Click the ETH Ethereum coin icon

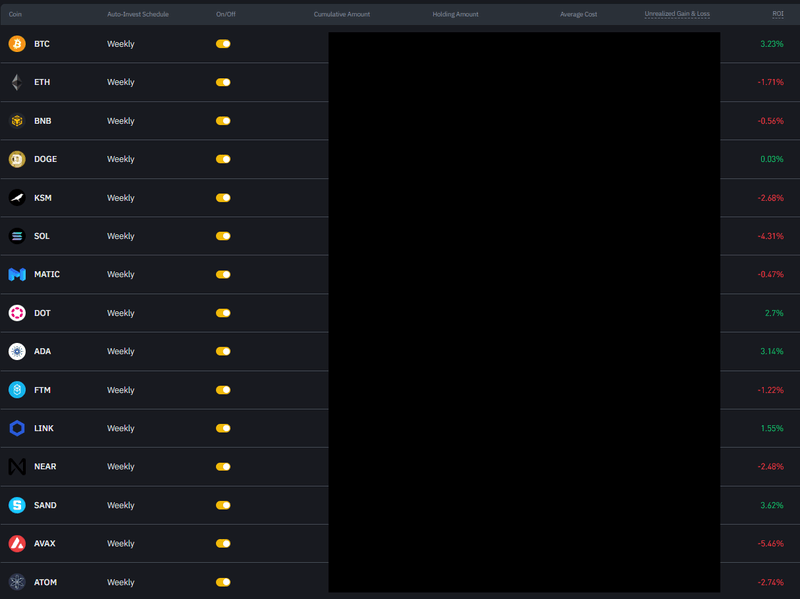(17, 82)
